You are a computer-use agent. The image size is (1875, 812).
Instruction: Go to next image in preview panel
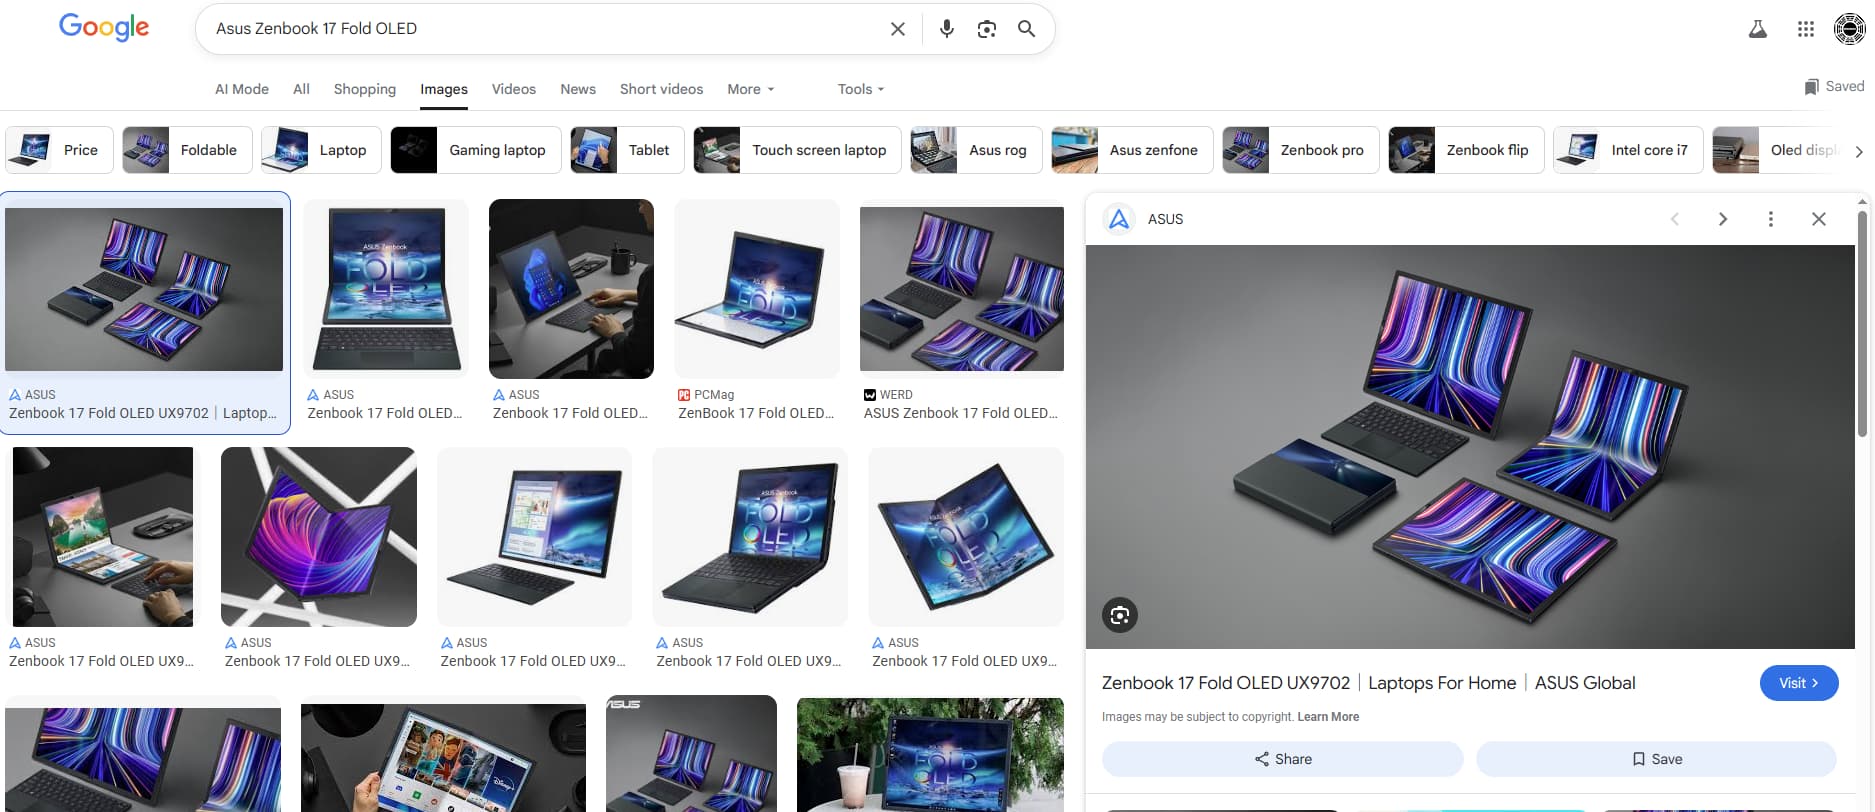tap(1723, 219)
